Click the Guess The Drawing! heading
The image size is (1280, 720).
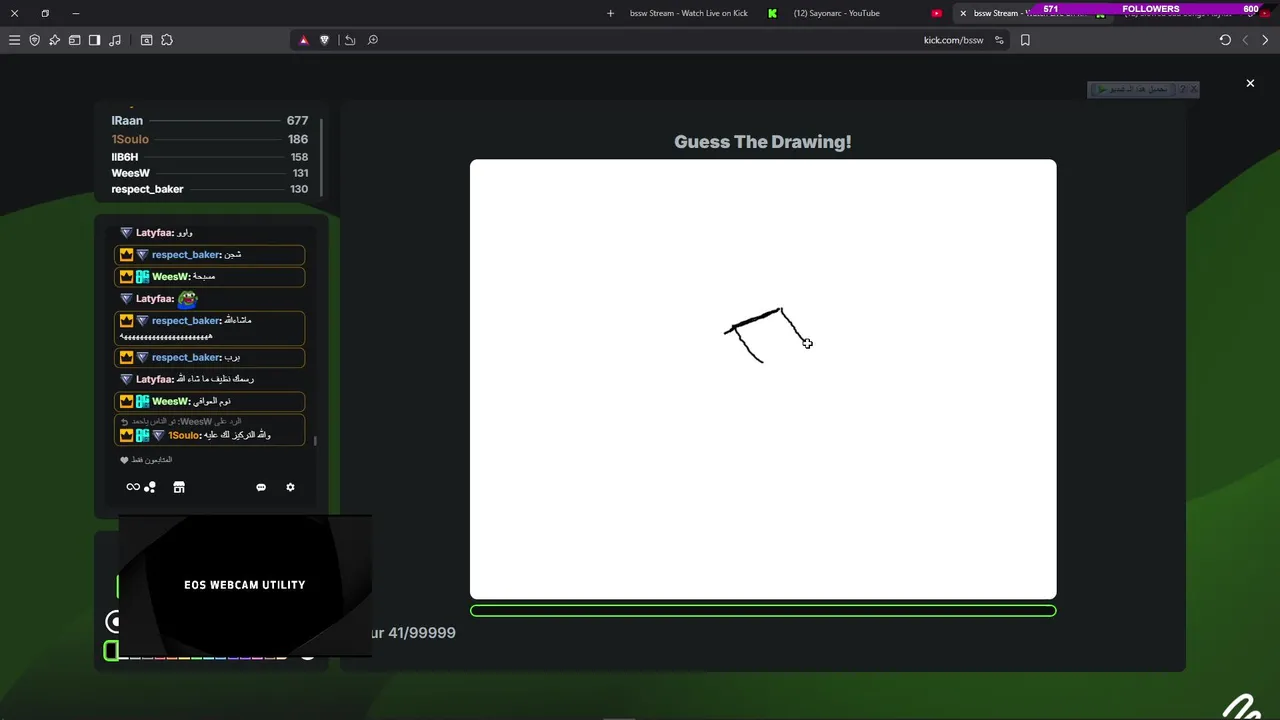click(763, 142)
